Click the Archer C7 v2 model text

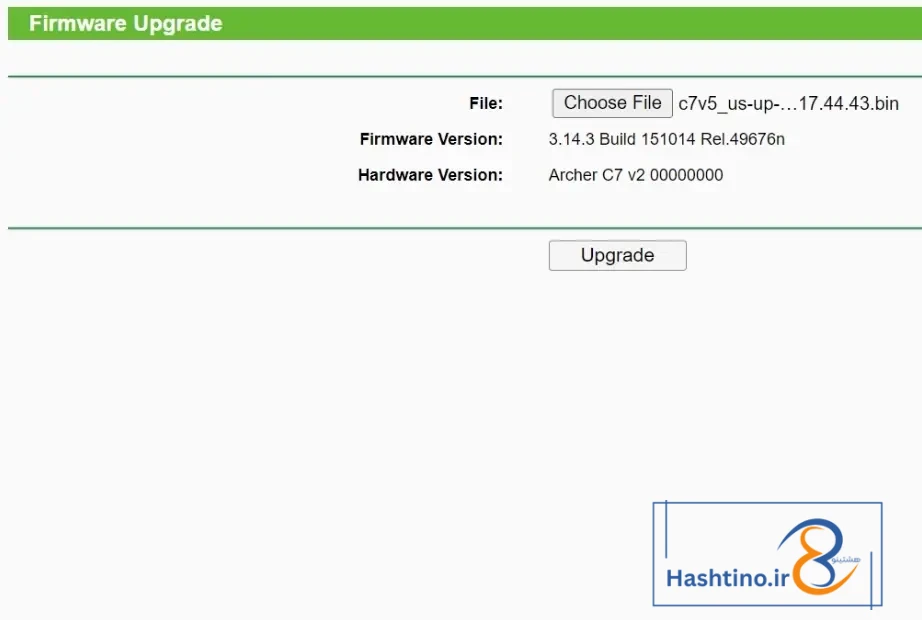click(x=596, y=175)
